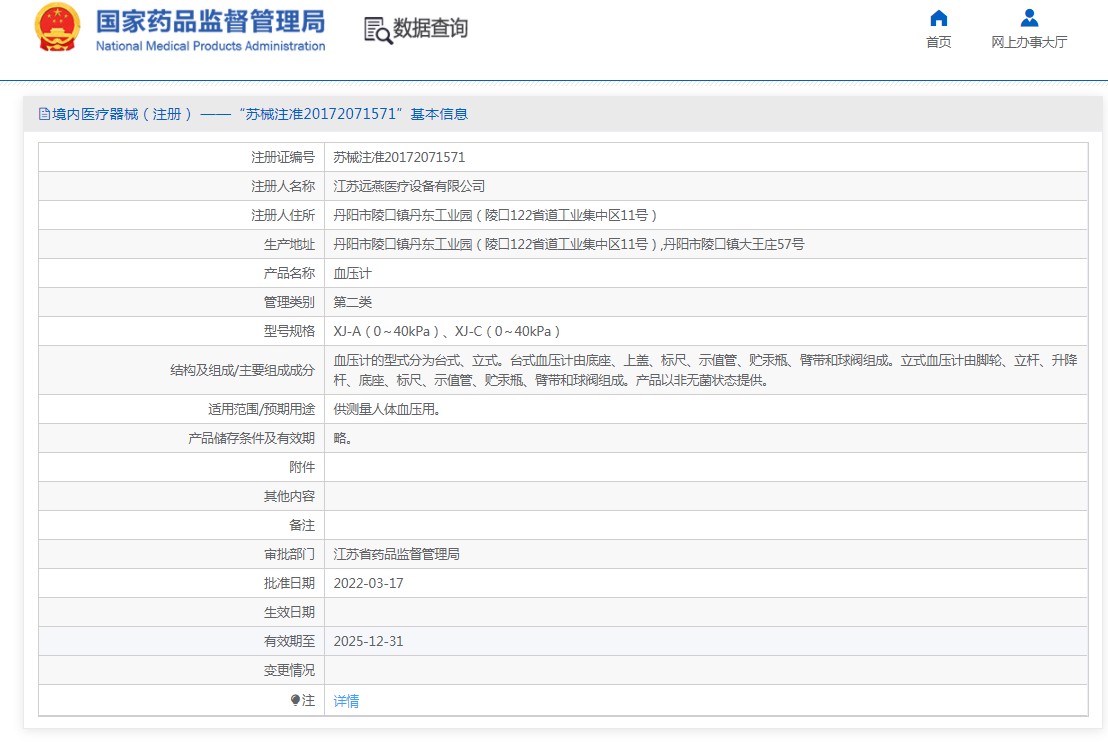Viewport: 1108px width, 745px height.
Task: Select 供测量人体血压用。 value
Action: pyautogui.click(x=387, y=409)
